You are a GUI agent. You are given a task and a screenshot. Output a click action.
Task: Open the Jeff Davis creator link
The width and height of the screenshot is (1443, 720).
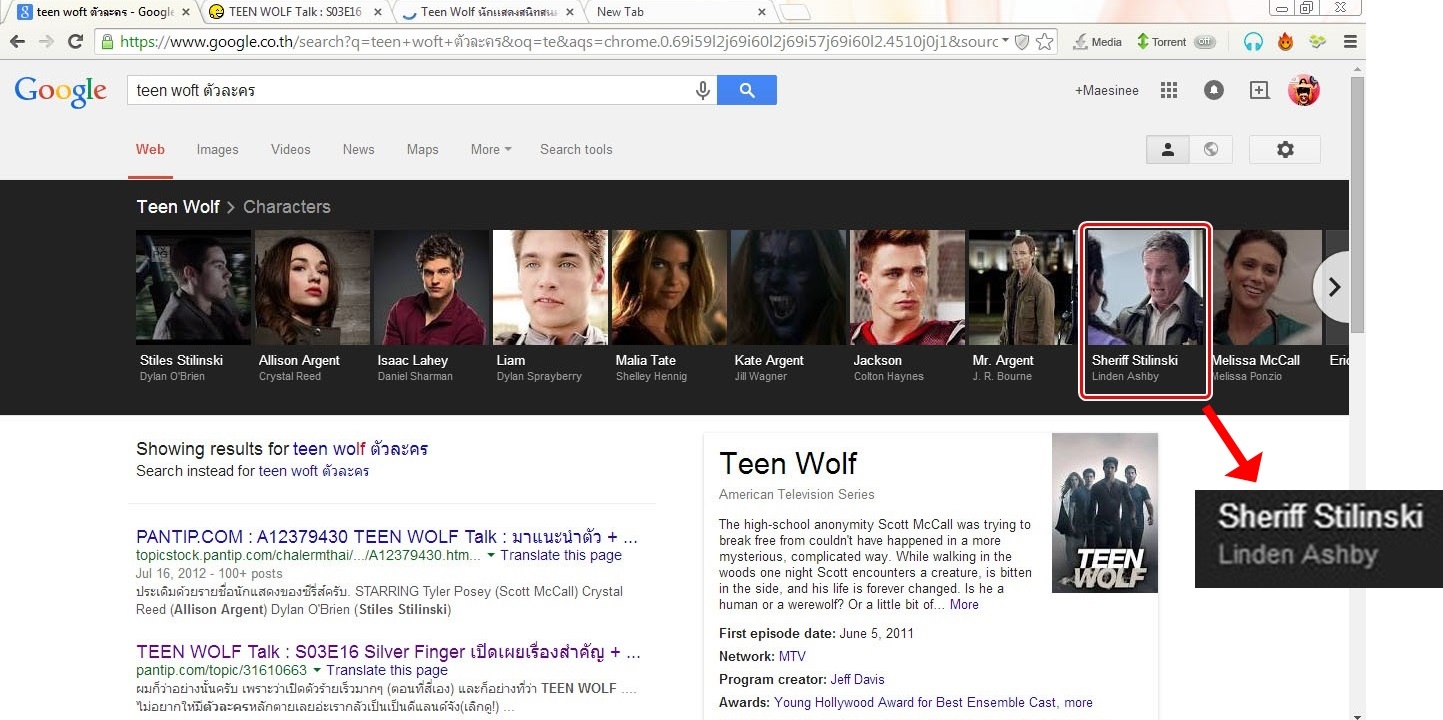coord(857,679)
